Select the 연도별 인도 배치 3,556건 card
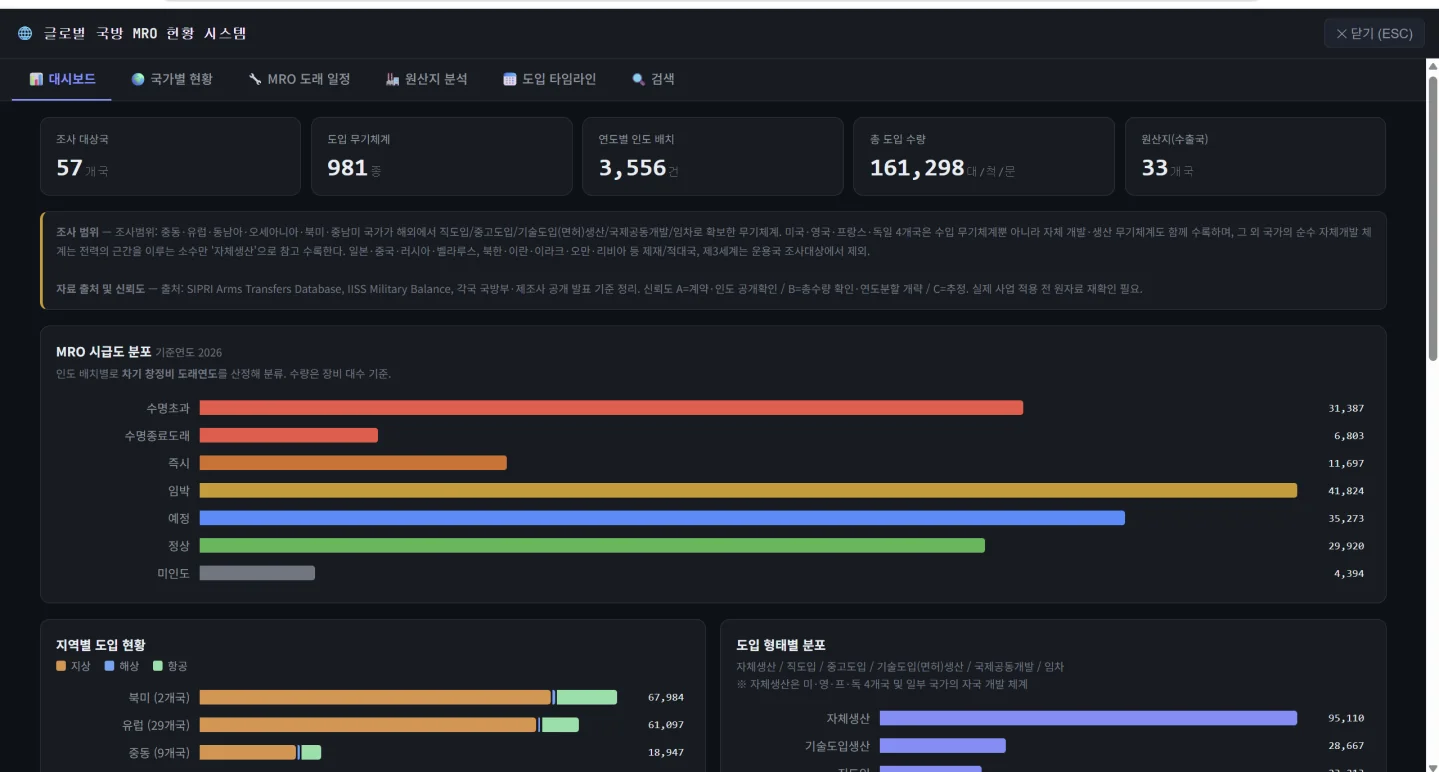 pyautogui.click(x=713, y=156)
